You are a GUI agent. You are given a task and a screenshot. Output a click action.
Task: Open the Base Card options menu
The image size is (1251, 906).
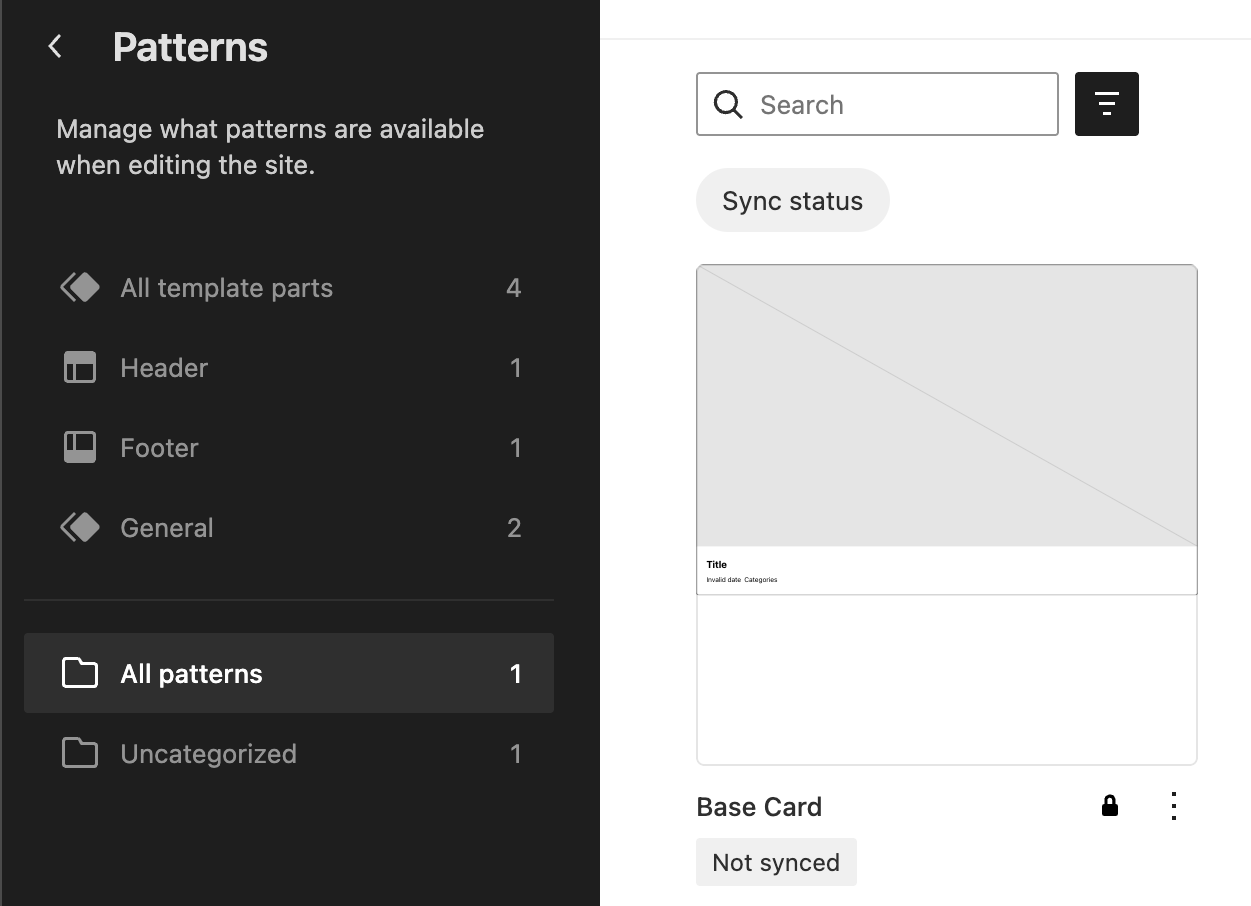pos(1173,805)
